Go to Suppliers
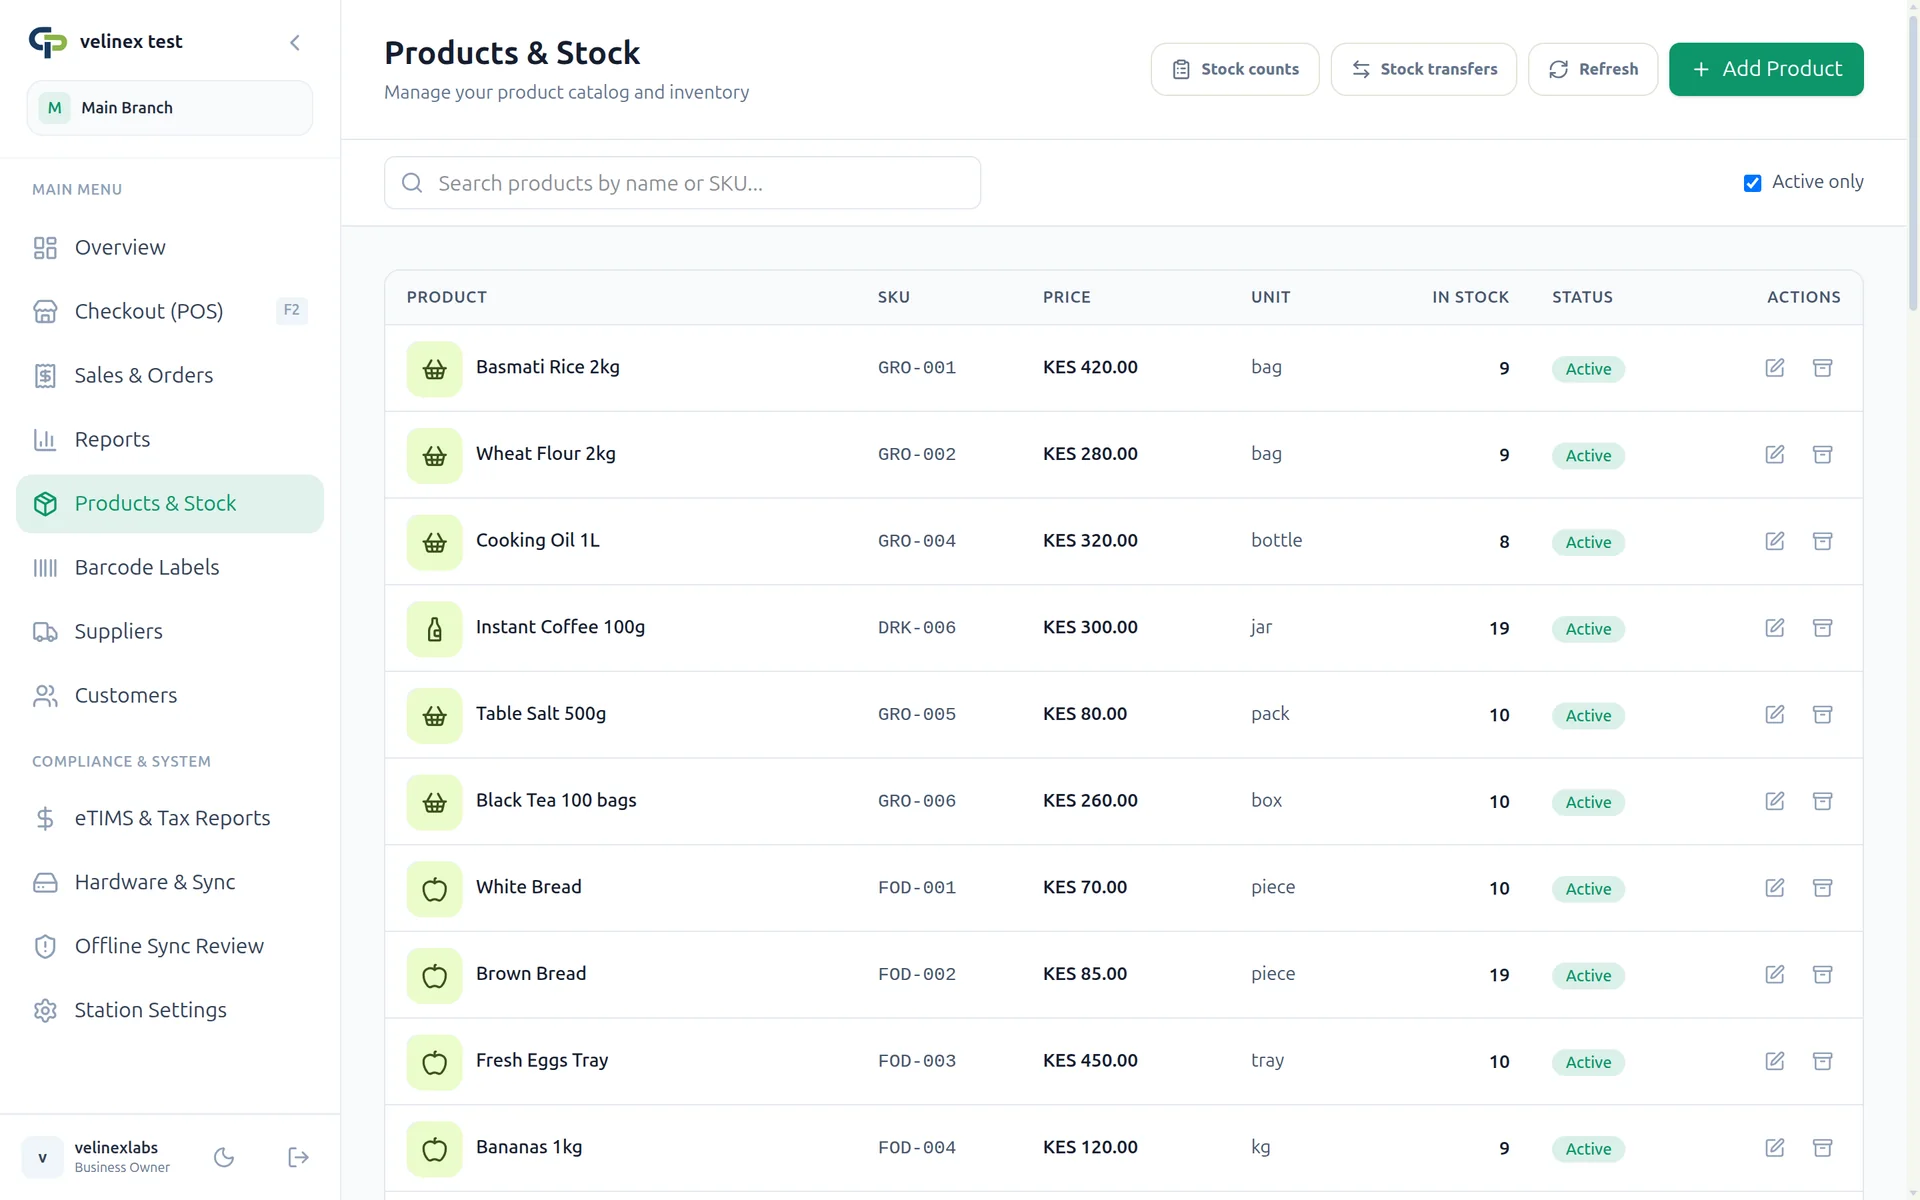The height and width of the screenshot is (1200, 1920). 170,631
